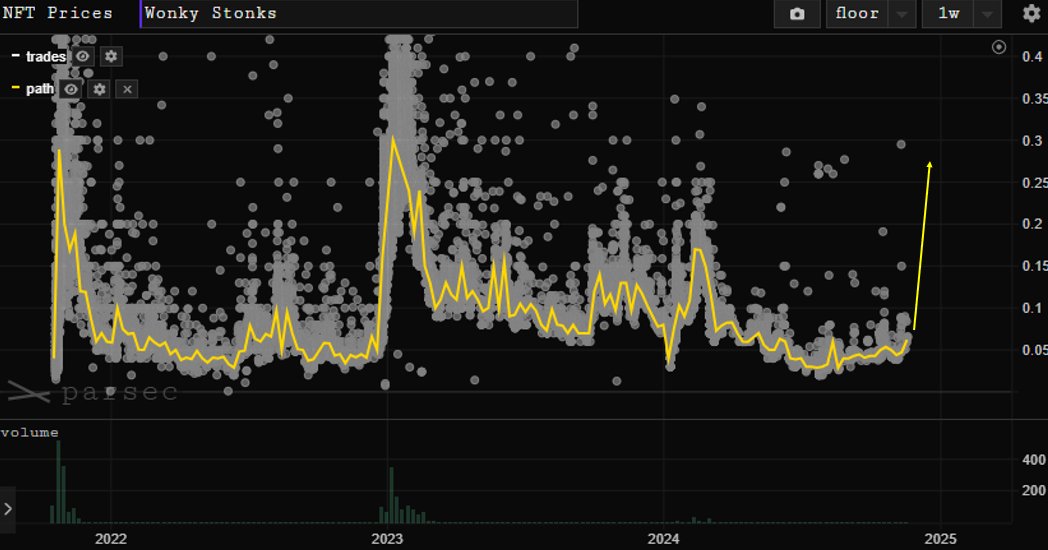
Task: Select the 1w timeframe button
Action: 948,14
